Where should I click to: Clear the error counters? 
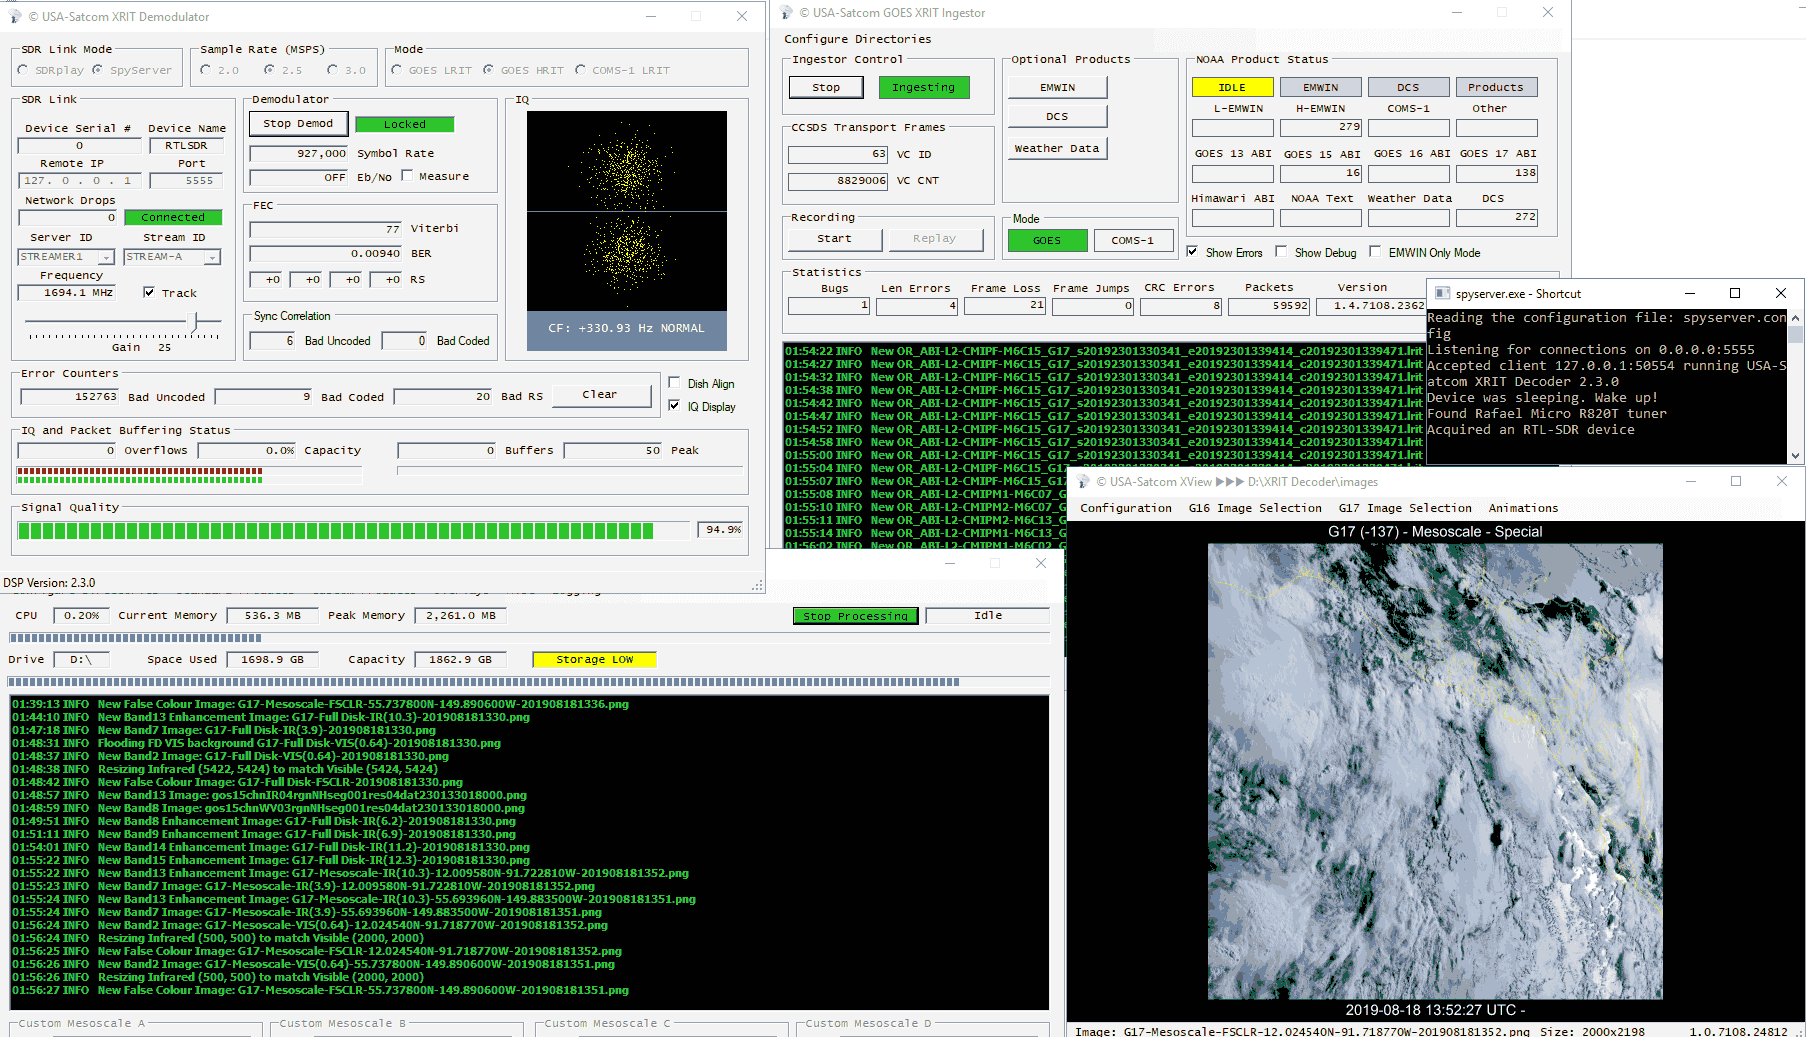coord(600,394)
